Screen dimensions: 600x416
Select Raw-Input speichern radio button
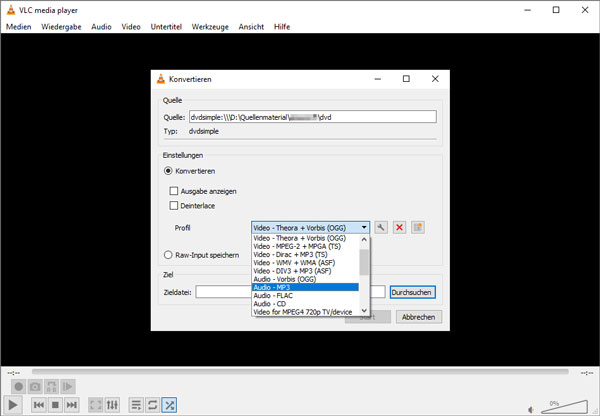168,255
